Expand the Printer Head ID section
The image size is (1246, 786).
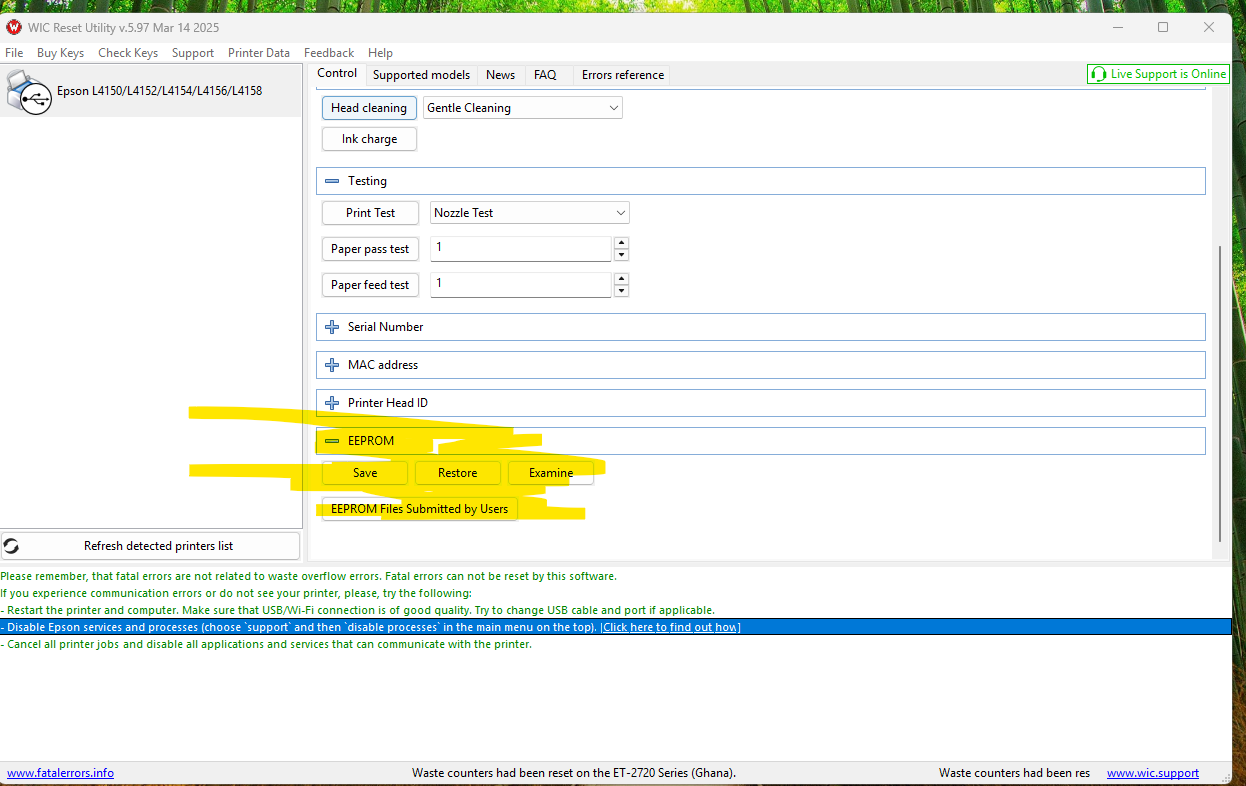[760, 403]
